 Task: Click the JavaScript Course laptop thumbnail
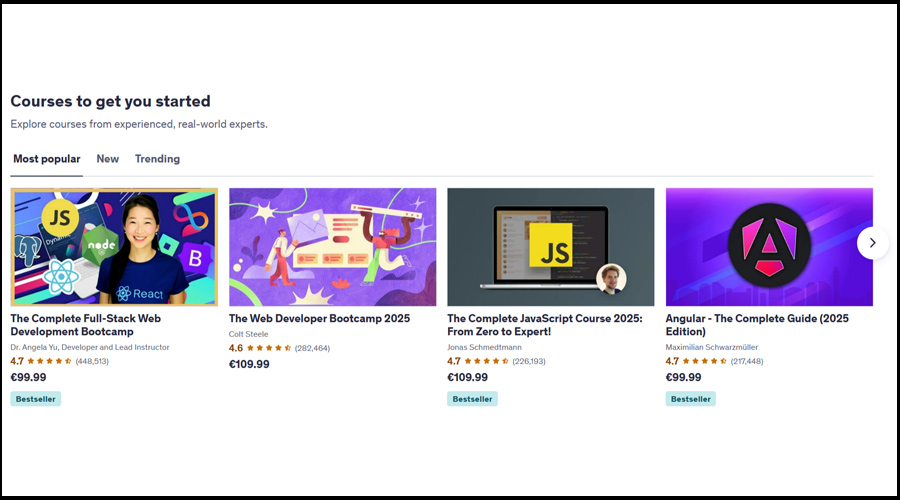550,247
